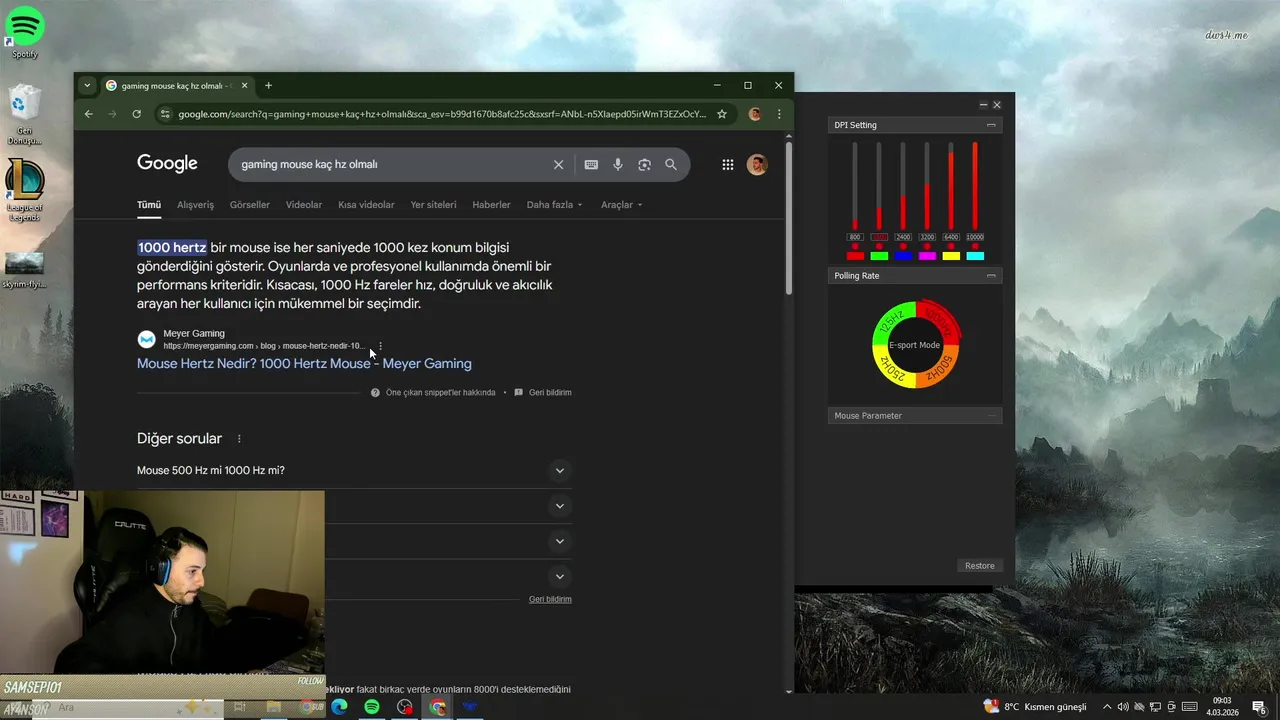Switch to Alışveriş tab

[x=195, y=205]
